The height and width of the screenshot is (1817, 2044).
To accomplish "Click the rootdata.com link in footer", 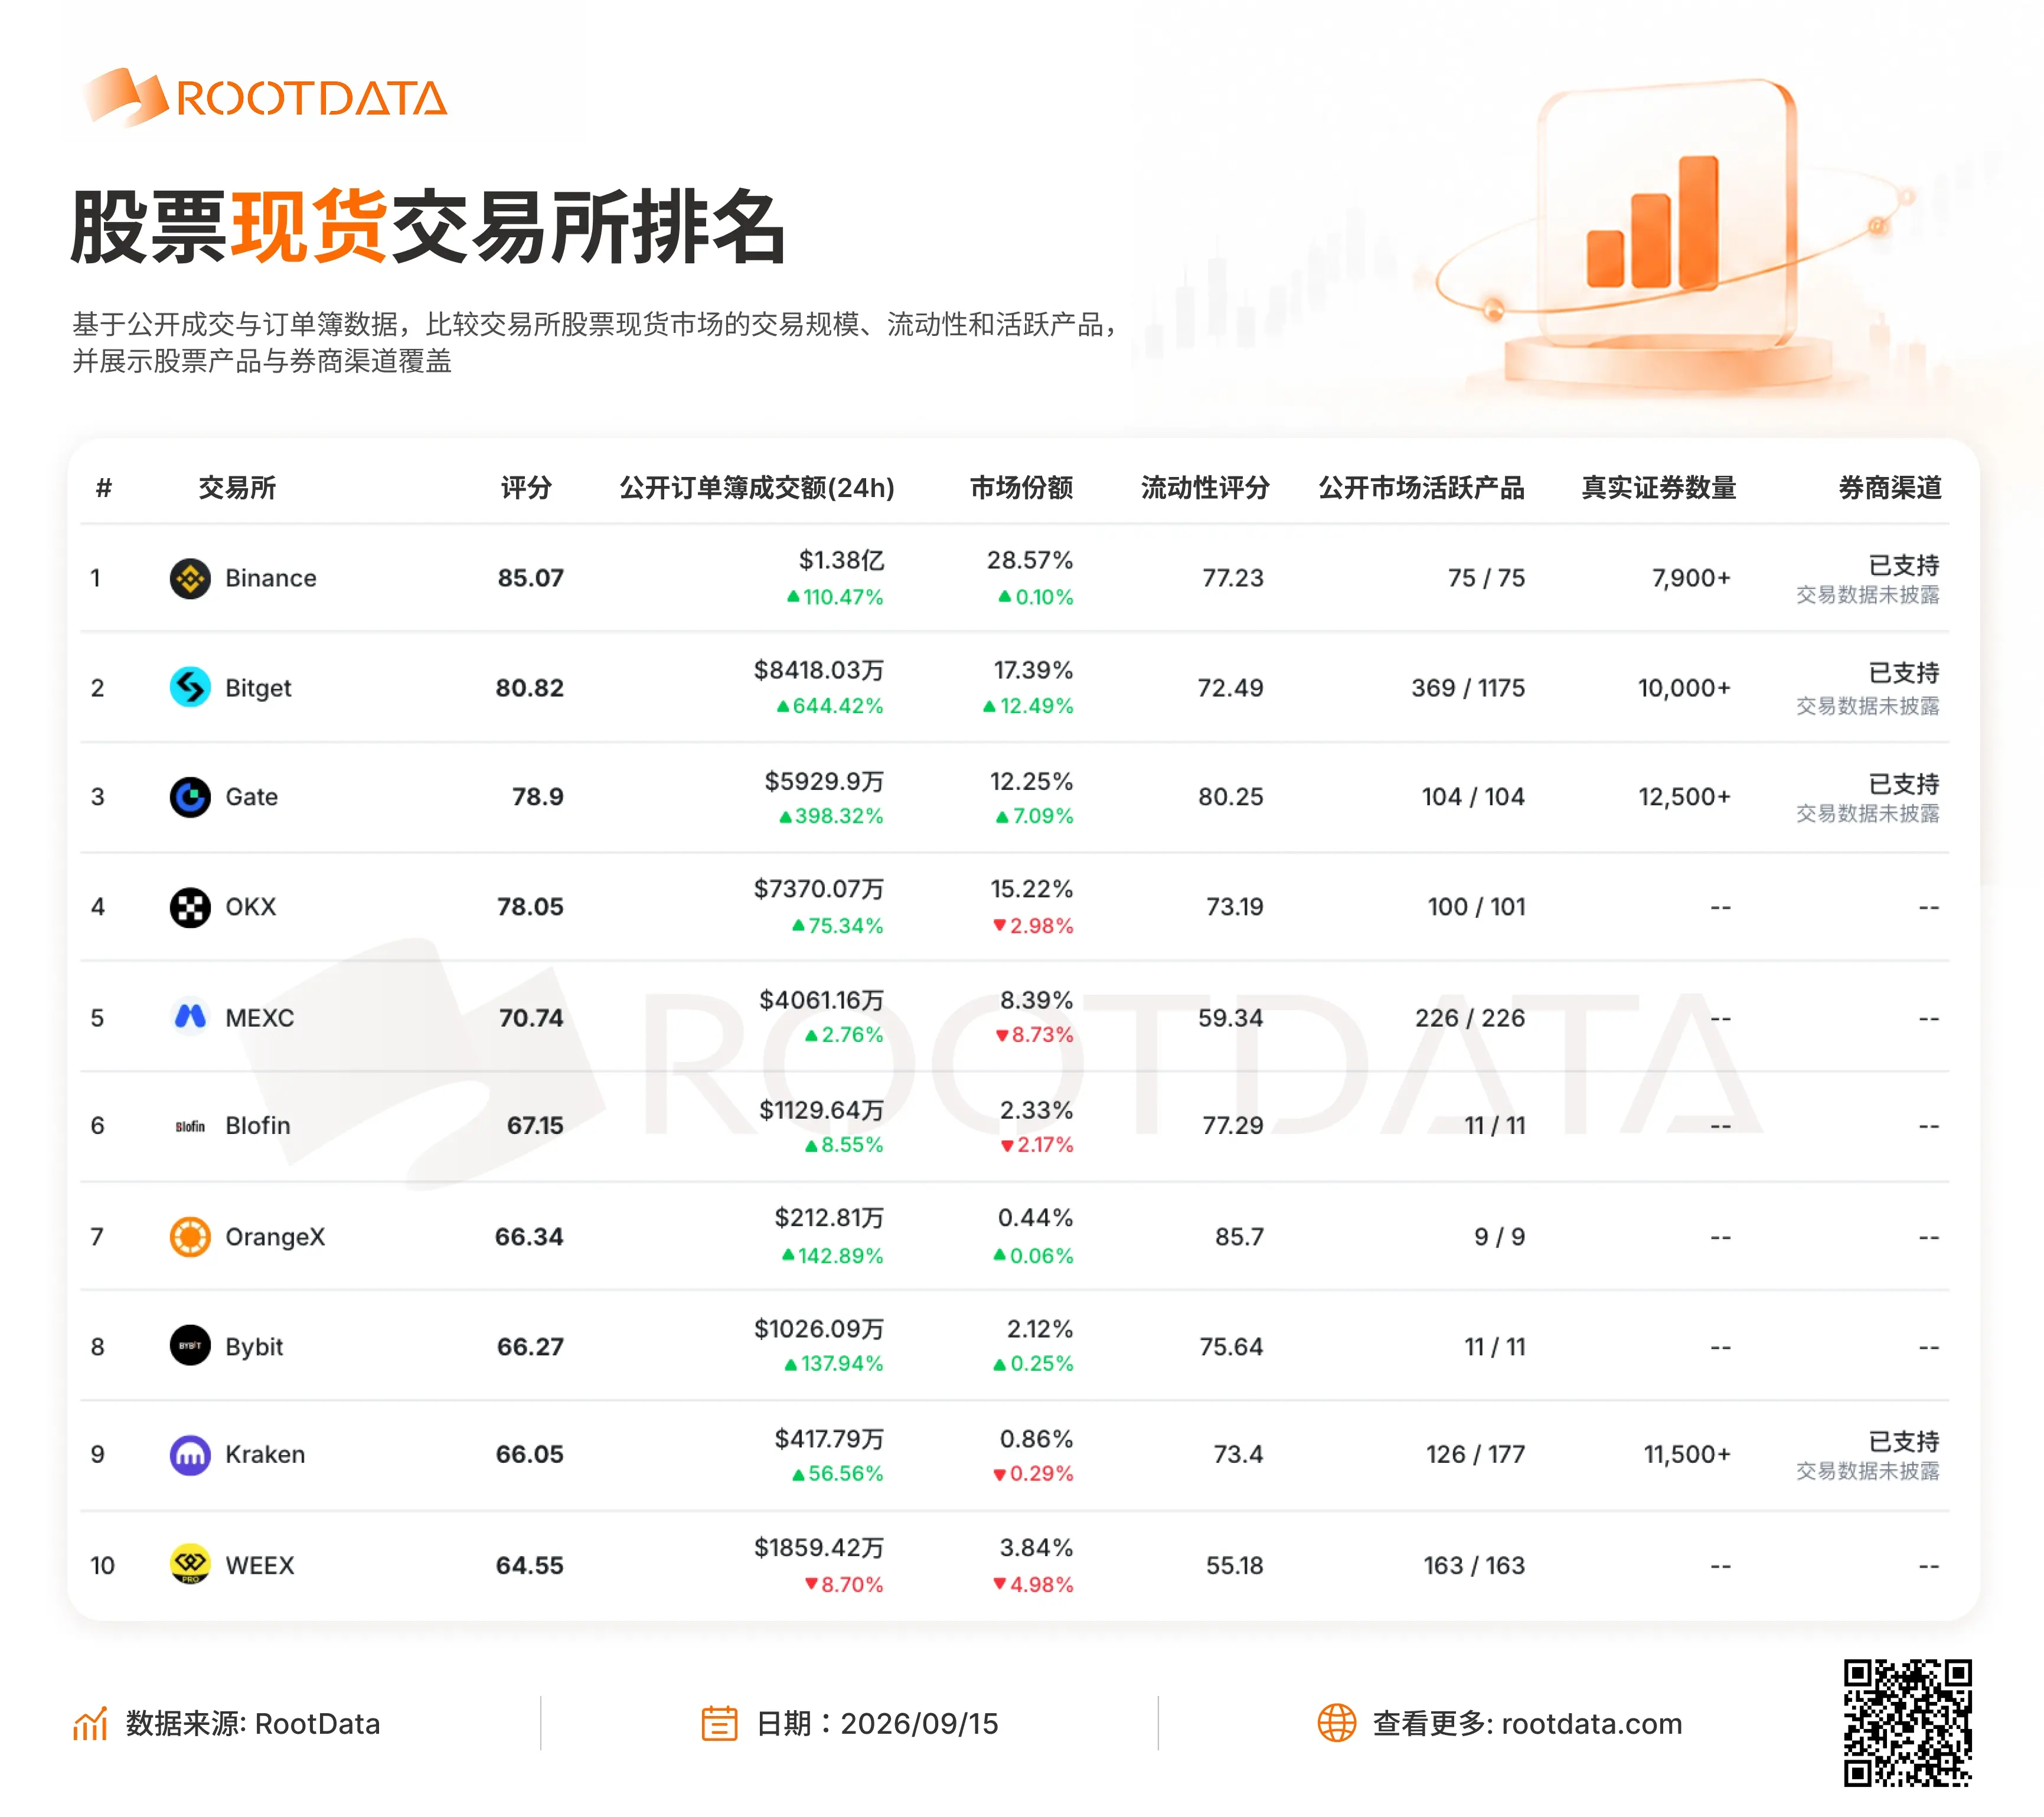I will [x=1591, y=1723].
